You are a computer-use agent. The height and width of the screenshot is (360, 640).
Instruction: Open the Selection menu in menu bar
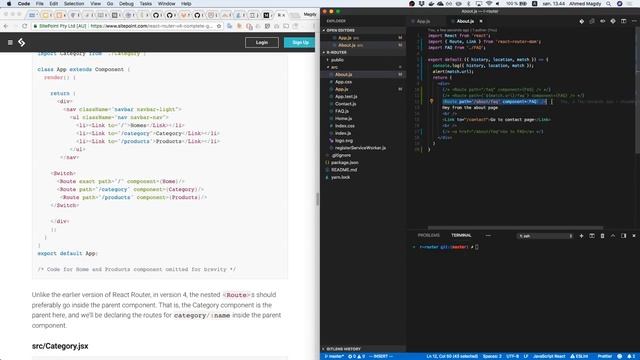tap(74, 4)
